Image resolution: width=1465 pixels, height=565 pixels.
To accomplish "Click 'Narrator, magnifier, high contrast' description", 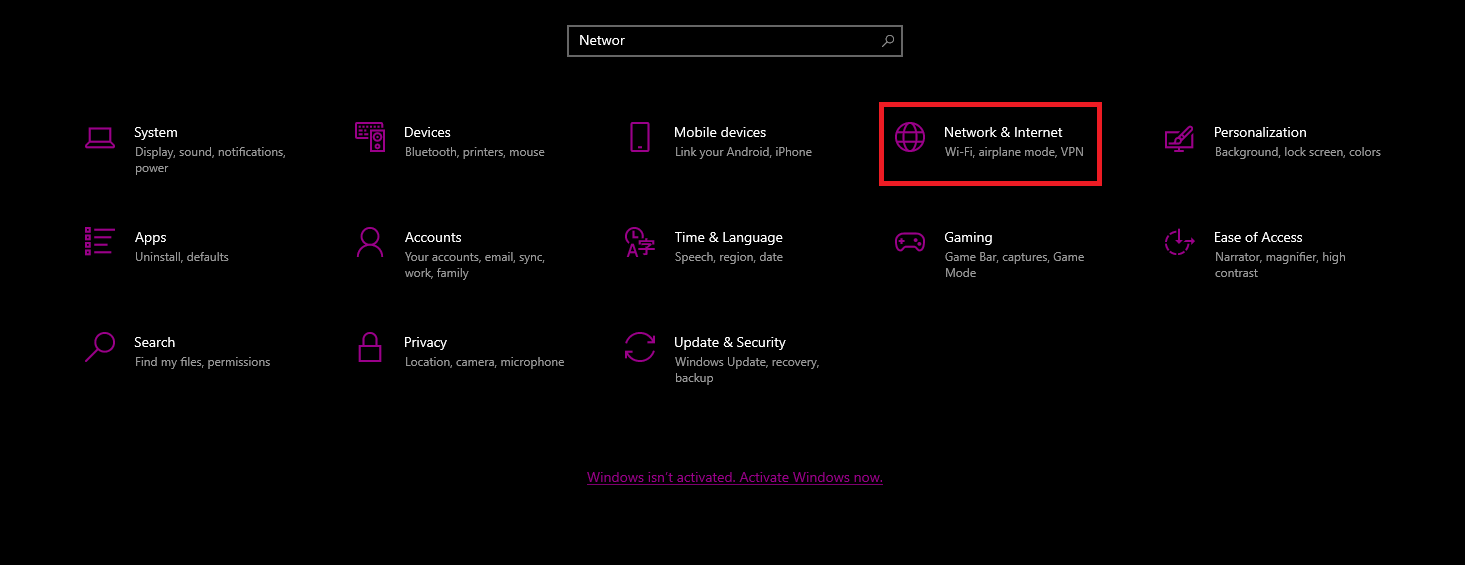I will coord(1280,265).
